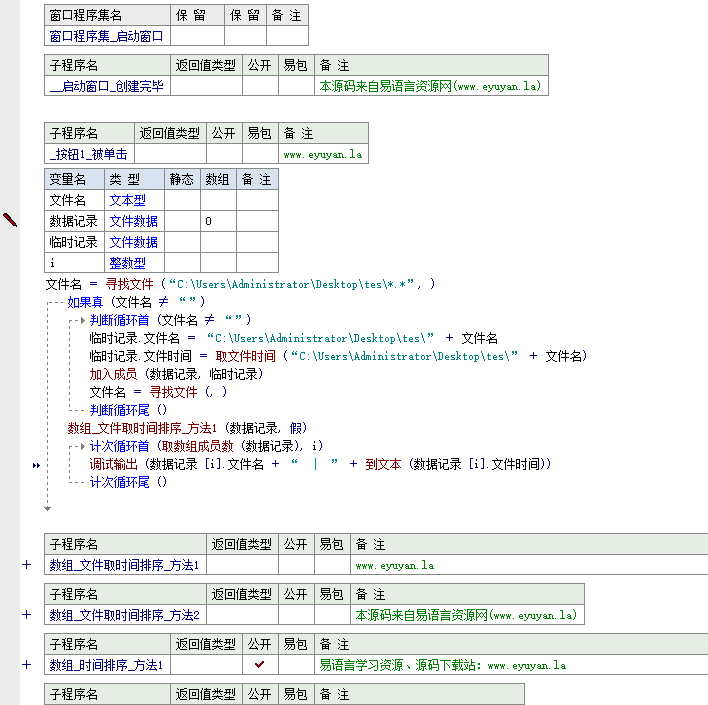Expand the 数组_文件取时间排序_方法2 subroutine
Screen dimensions: 708x705
[27, 615]
